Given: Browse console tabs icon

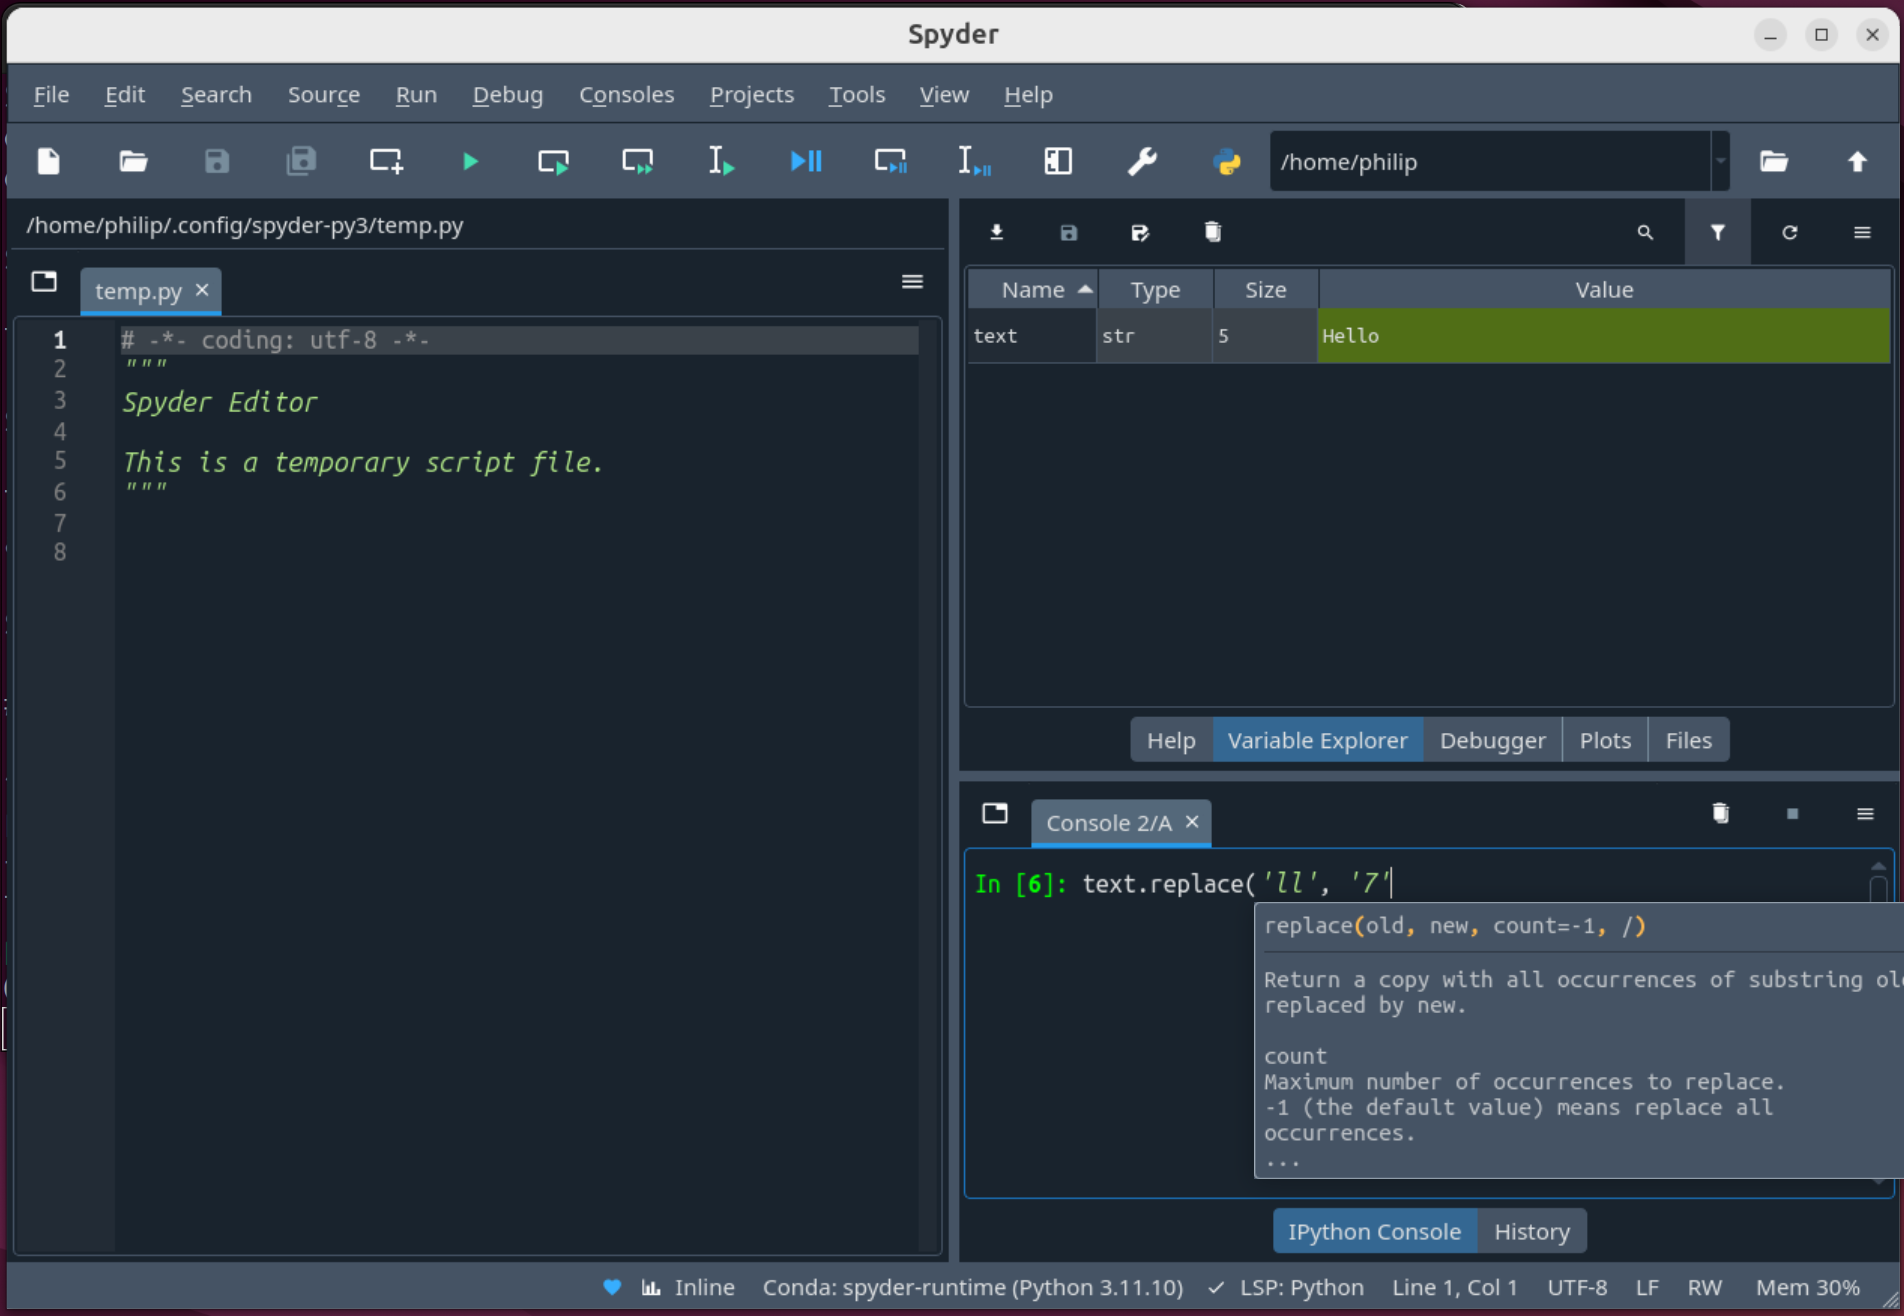Looking at the screenshot, I should (x=995, y=813).
